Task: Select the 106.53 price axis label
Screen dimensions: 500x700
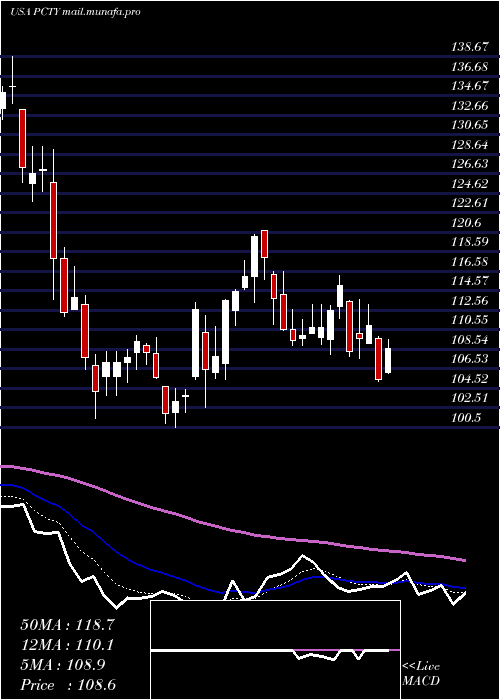Action: pos(470,358)
